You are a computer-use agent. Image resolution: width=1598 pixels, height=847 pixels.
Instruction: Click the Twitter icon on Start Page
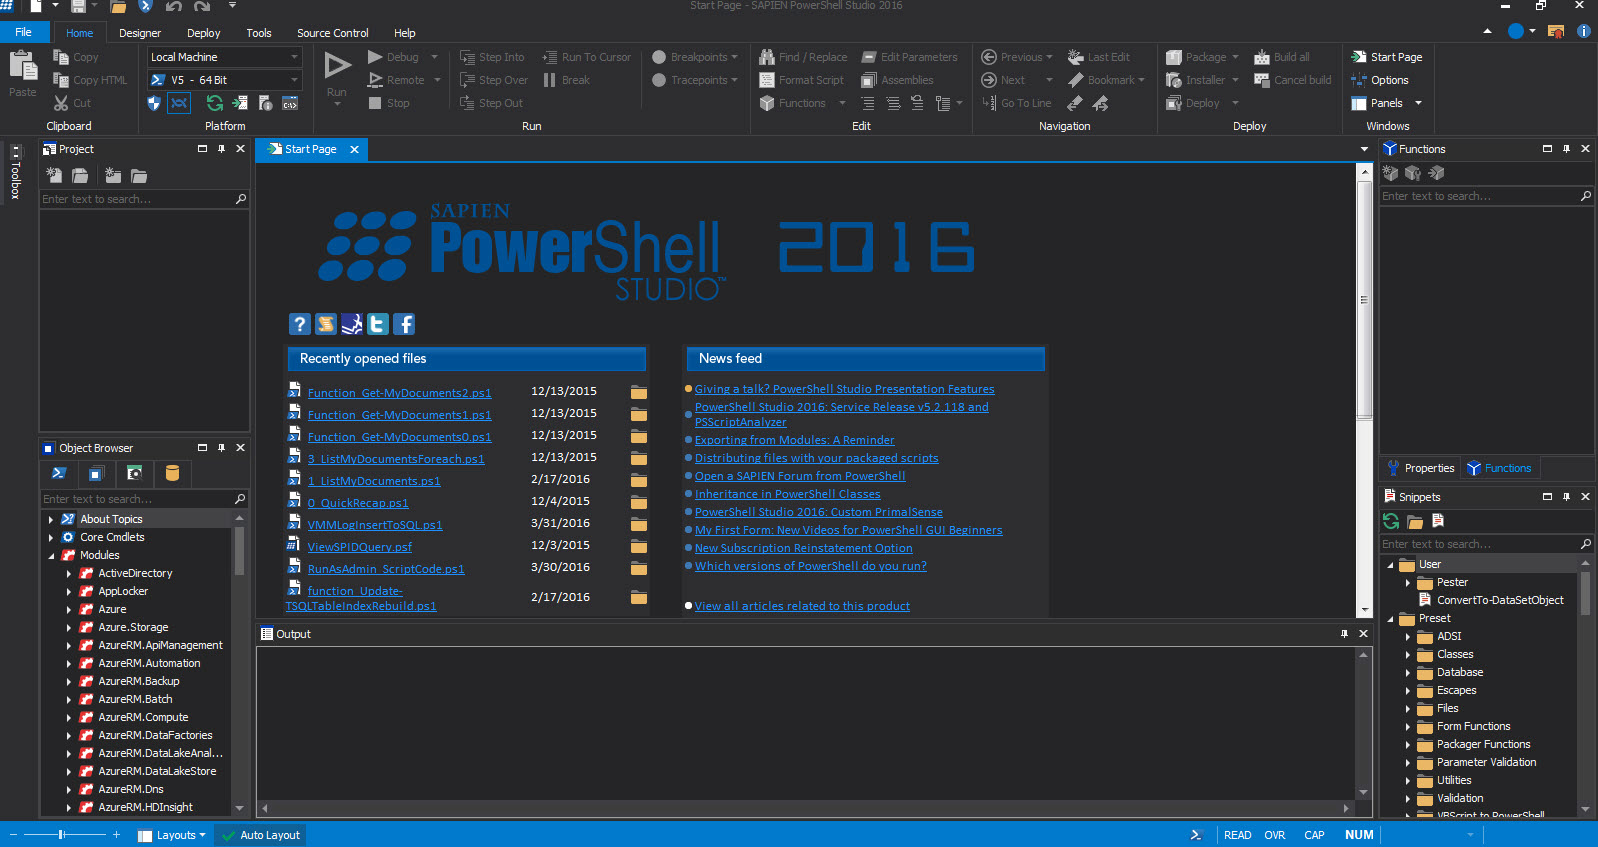tap(377, 324)
